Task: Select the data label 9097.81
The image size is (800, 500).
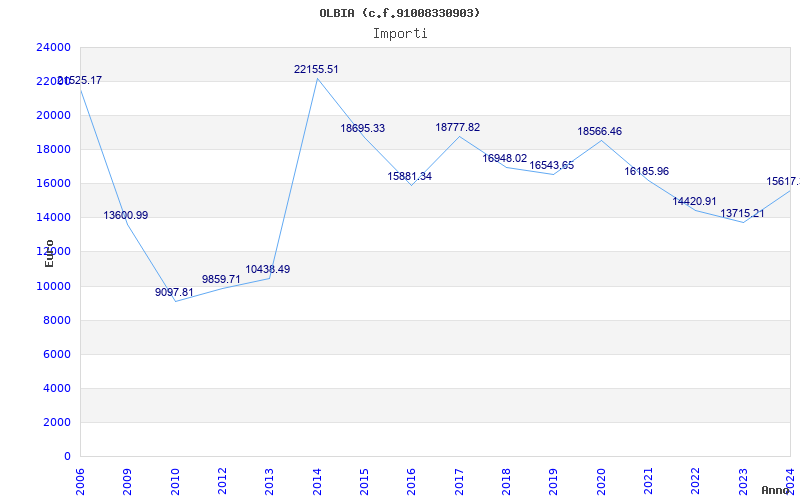Action: [x=174, y=292]
